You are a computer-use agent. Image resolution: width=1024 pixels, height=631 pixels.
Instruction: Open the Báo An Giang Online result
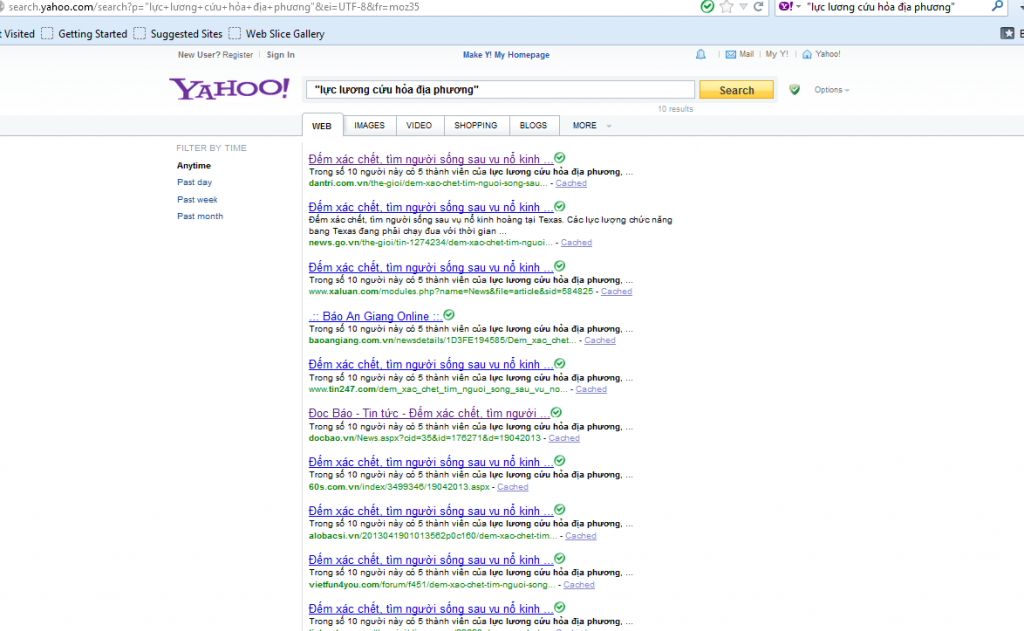375,316
